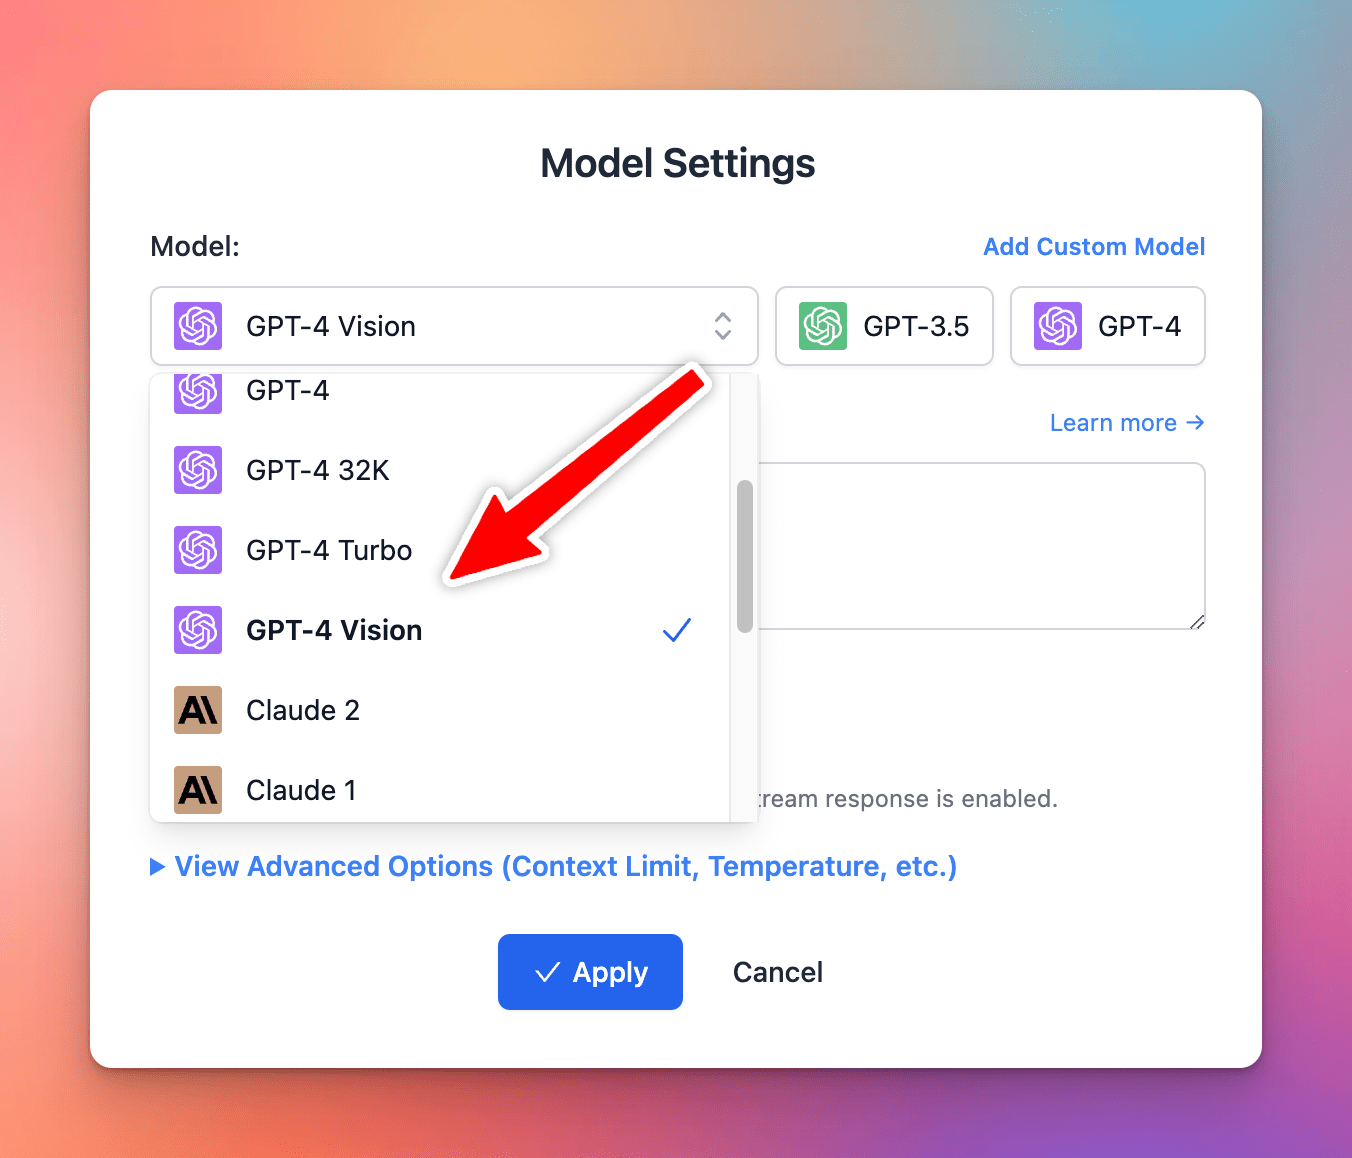
Task: Click the purple icon beside bold GPT-4 Vision
Action: click(198, 630)
